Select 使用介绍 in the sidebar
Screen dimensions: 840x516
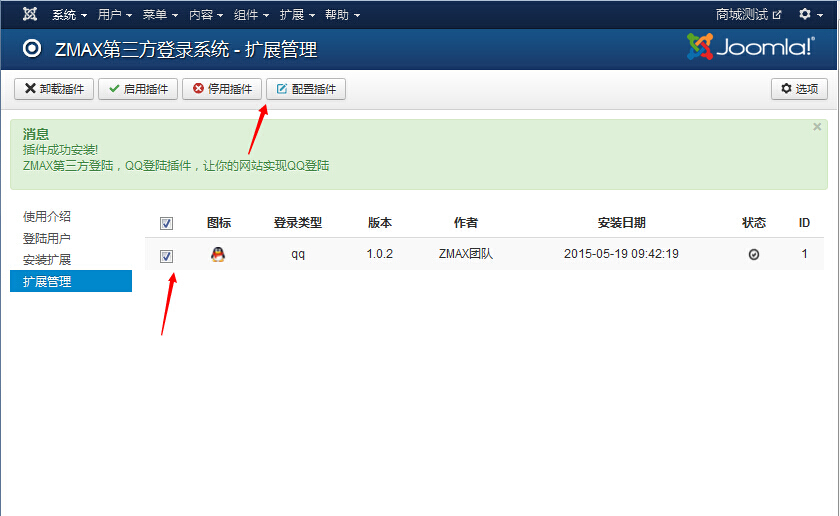pos(47,217)
